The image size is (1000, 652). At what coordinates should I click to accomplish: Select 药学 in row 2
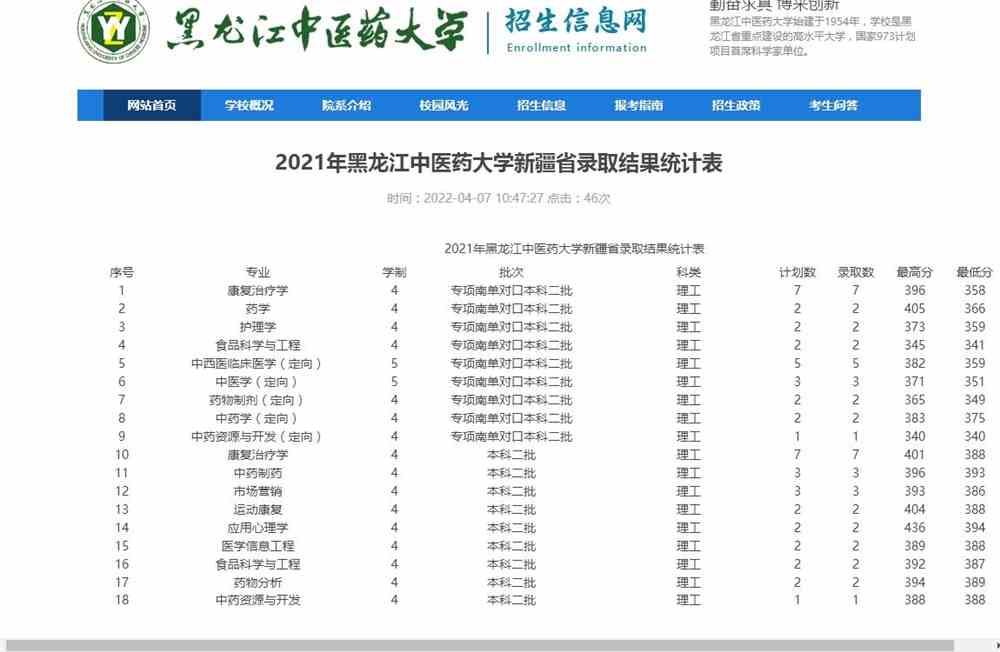[258, 309]
